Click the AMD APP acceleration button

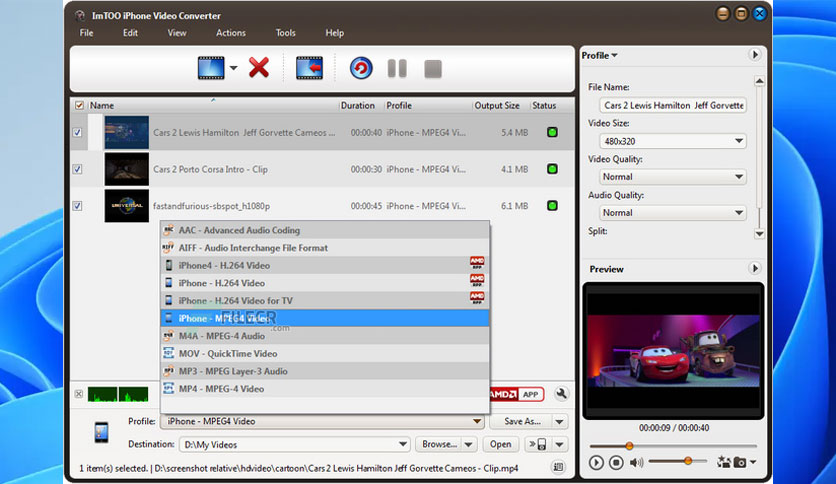click(517, 394)
